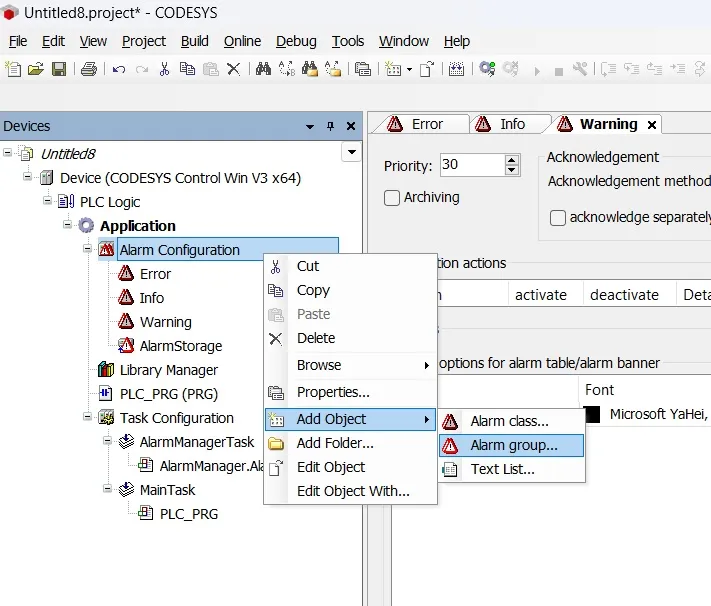Click the Priority input field
Screen dimensions: 711x606
[472, 165]
